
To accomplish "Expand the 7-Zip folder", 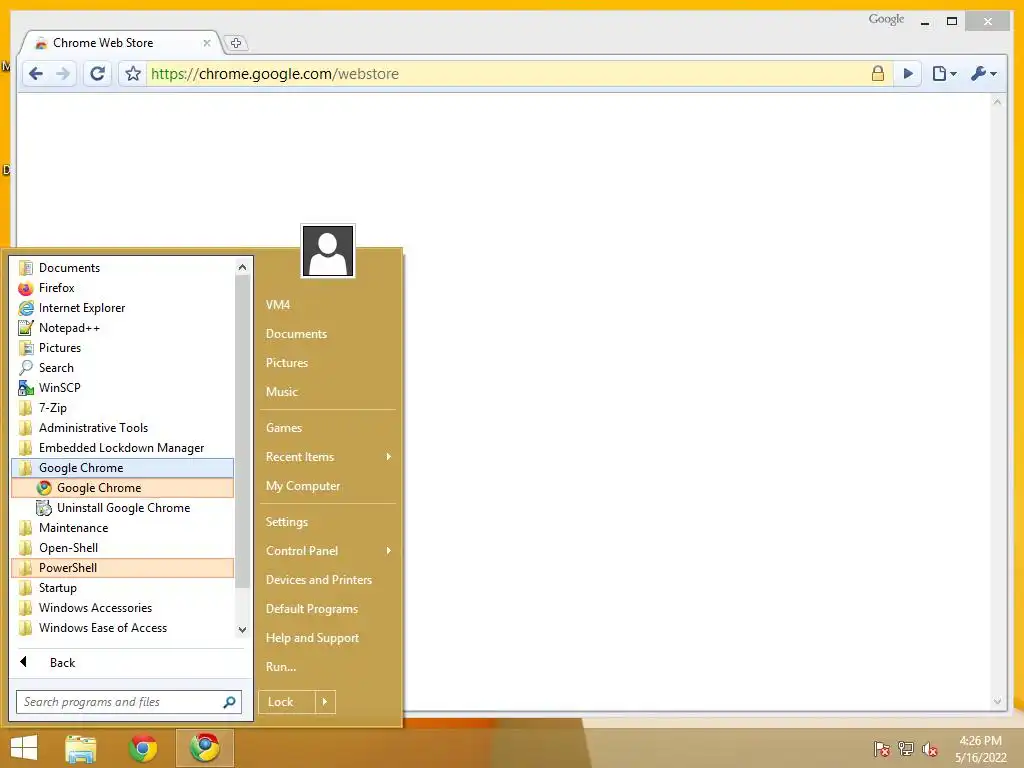I will (x=123, y=408).
